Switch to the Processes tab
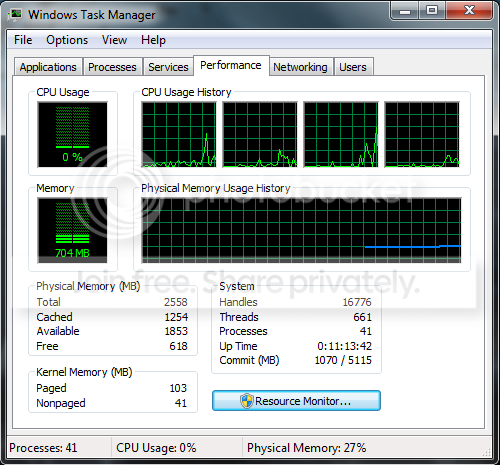 (x=112, y=67)
